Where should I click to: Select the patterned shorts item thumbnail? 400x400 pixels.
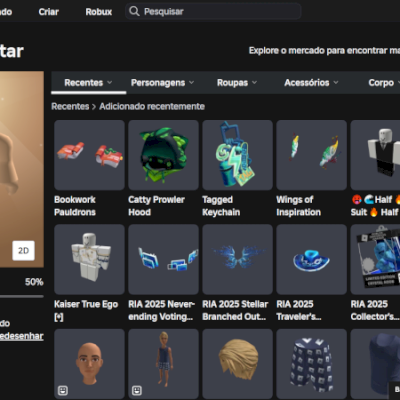coord(311,364)
